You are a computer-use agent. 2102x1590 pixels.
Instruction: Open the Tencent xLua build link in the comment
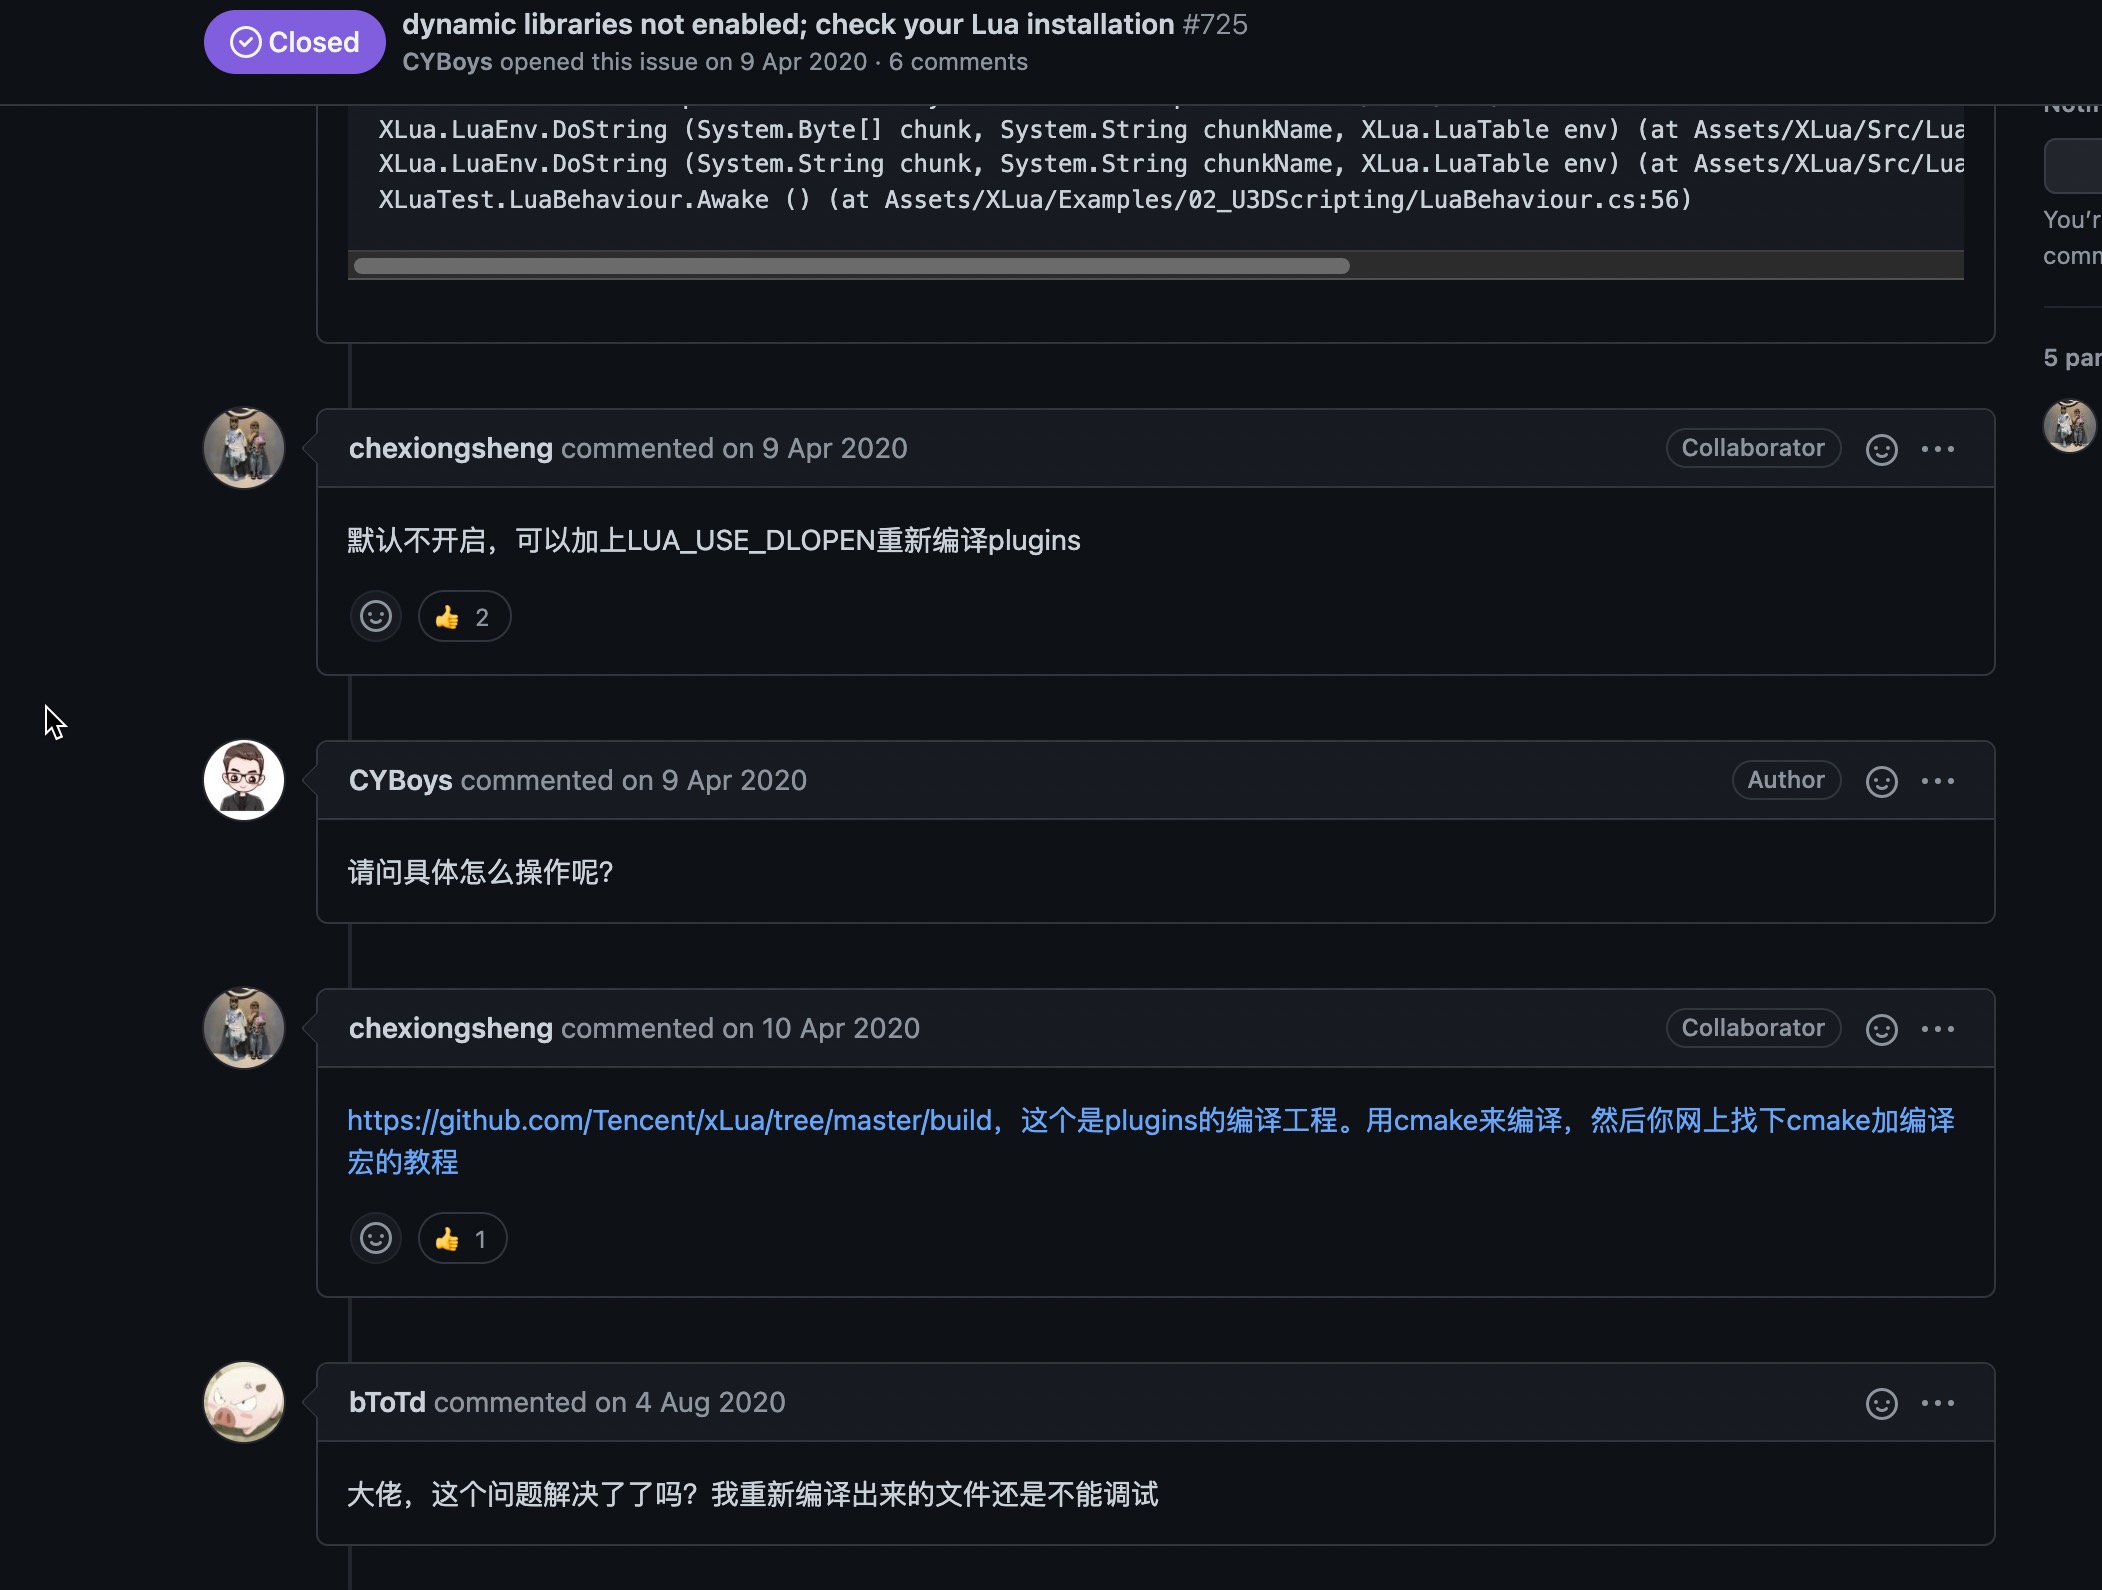coord(668,1120)
